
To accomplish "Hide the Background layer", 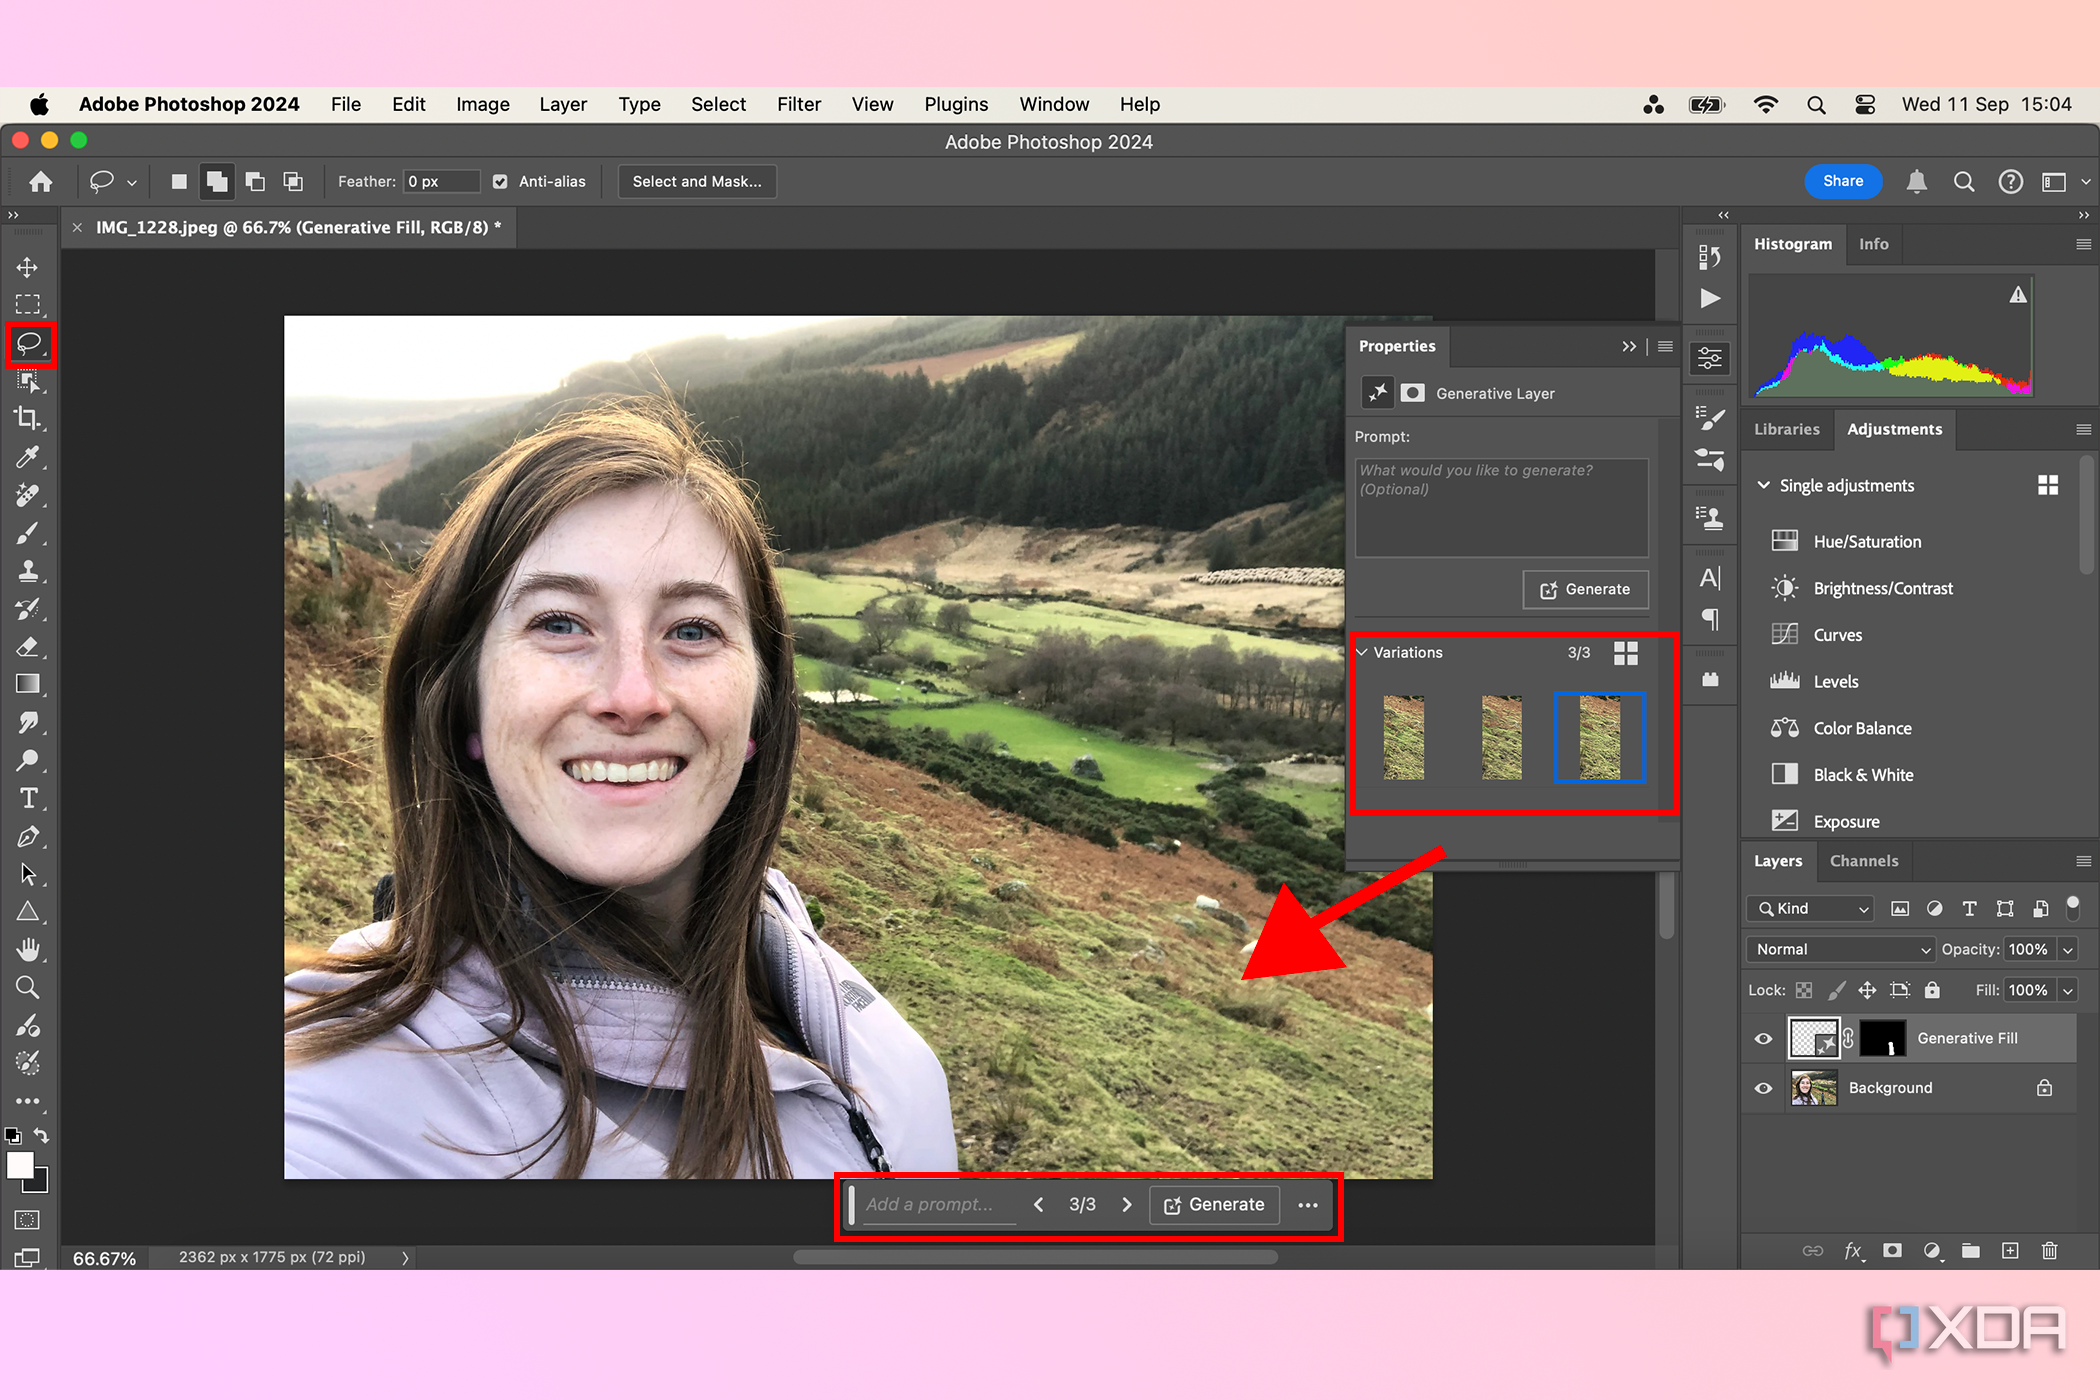I will tap(1764, 1088).
